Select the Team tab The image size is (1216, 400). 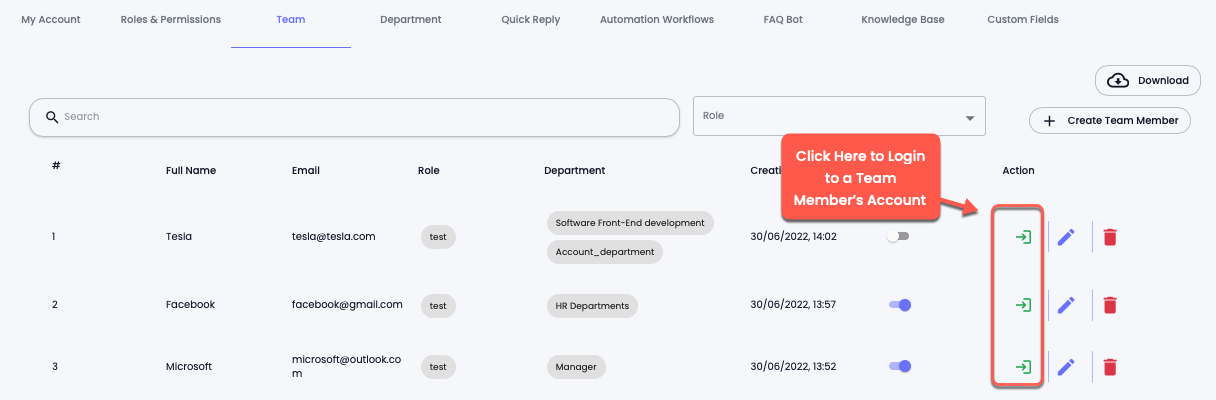[291, 20]
